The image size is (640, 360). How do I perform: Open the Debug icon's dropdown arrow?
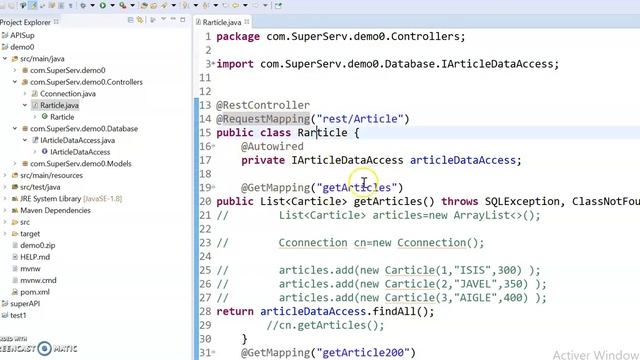(93, 5)
